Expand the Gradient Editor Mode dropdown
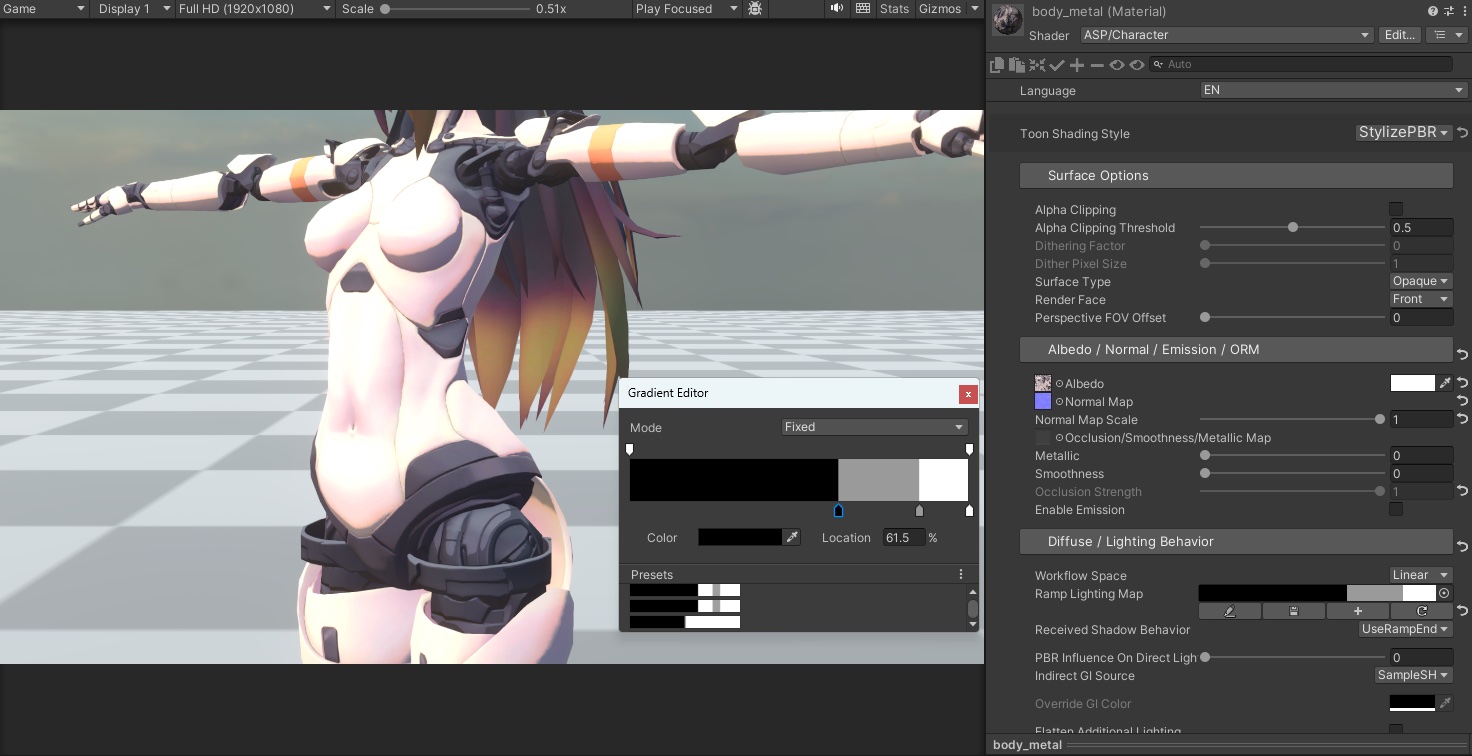Image resolution: width=1472 pixels, height=756 pixels. click(873, 427)
